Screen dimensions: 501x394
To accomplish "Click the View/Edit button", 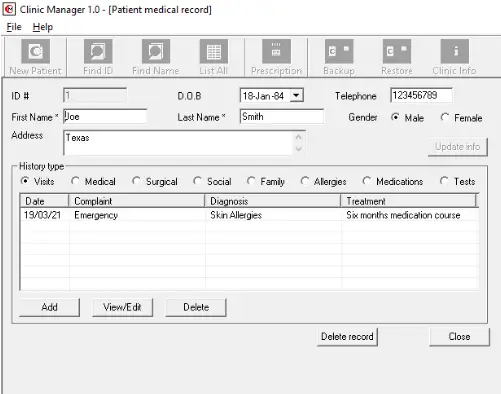I will [122, 307].
